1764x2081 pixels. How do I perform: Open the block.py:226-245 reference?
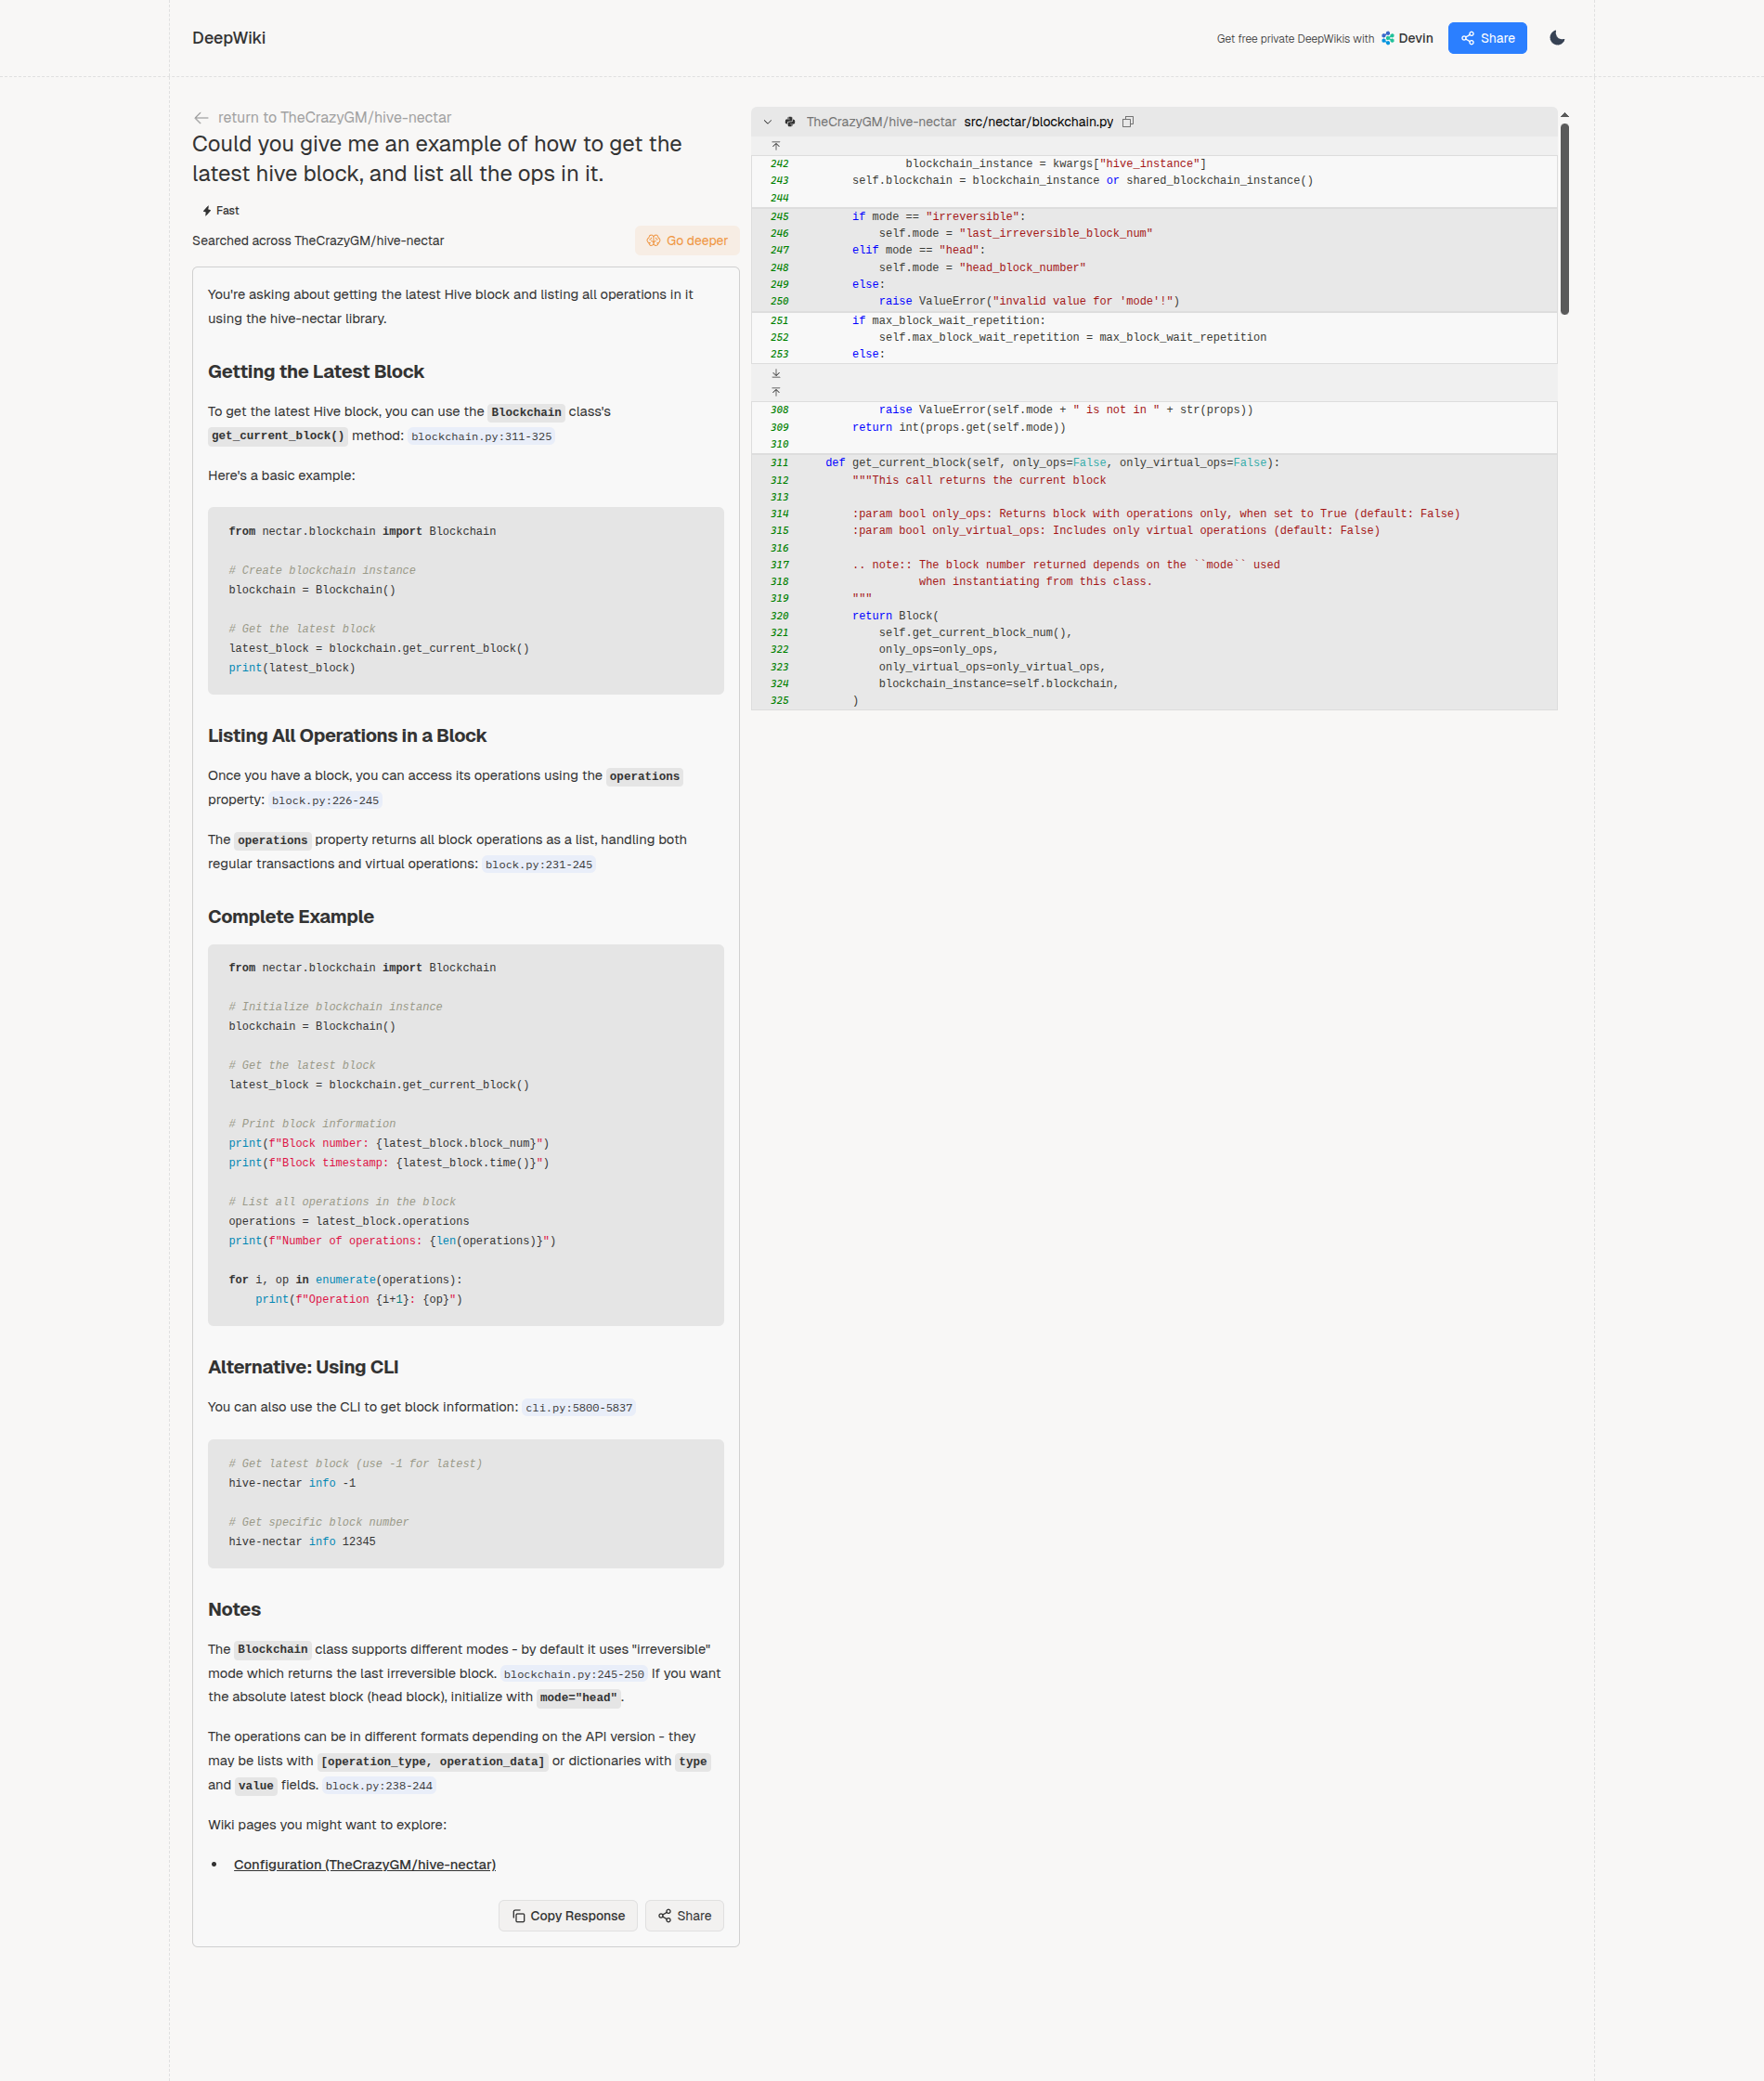click(325, 801)
